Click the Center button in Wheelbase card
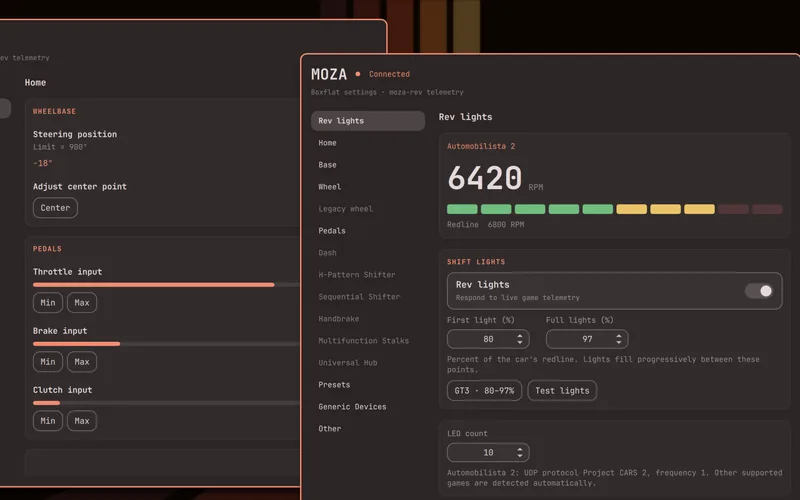Screen dimensions: 800x500 pos(55,208)
